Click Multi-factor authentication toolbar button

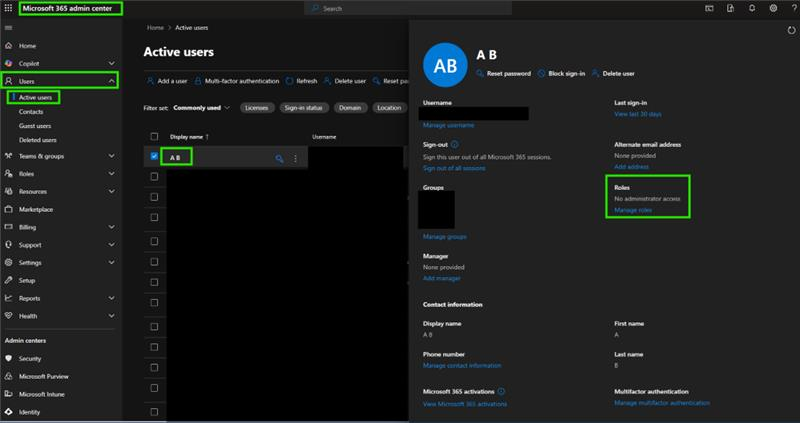pyautogui.click(x=237, y=81)
